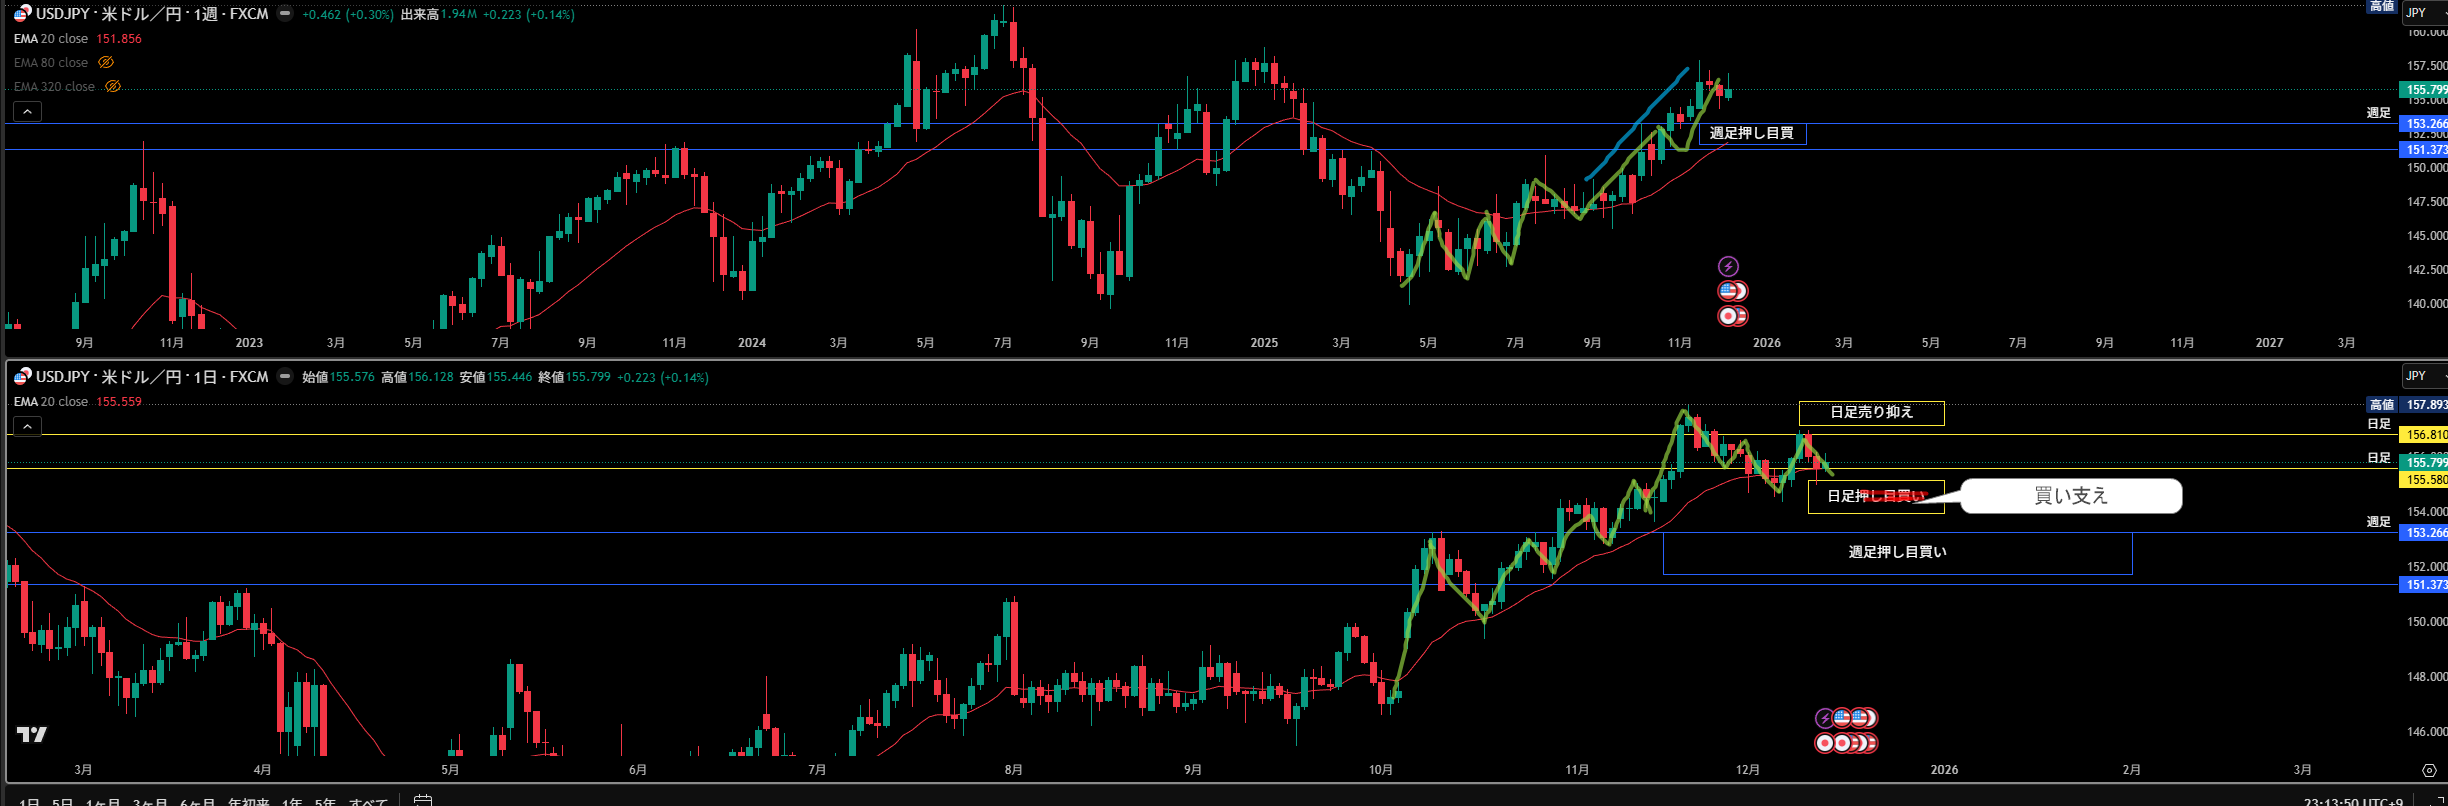Open the calendar go-to-date icon in bottom bar
This screenshot has width=2448, height=806.
[x=423, y=800]
